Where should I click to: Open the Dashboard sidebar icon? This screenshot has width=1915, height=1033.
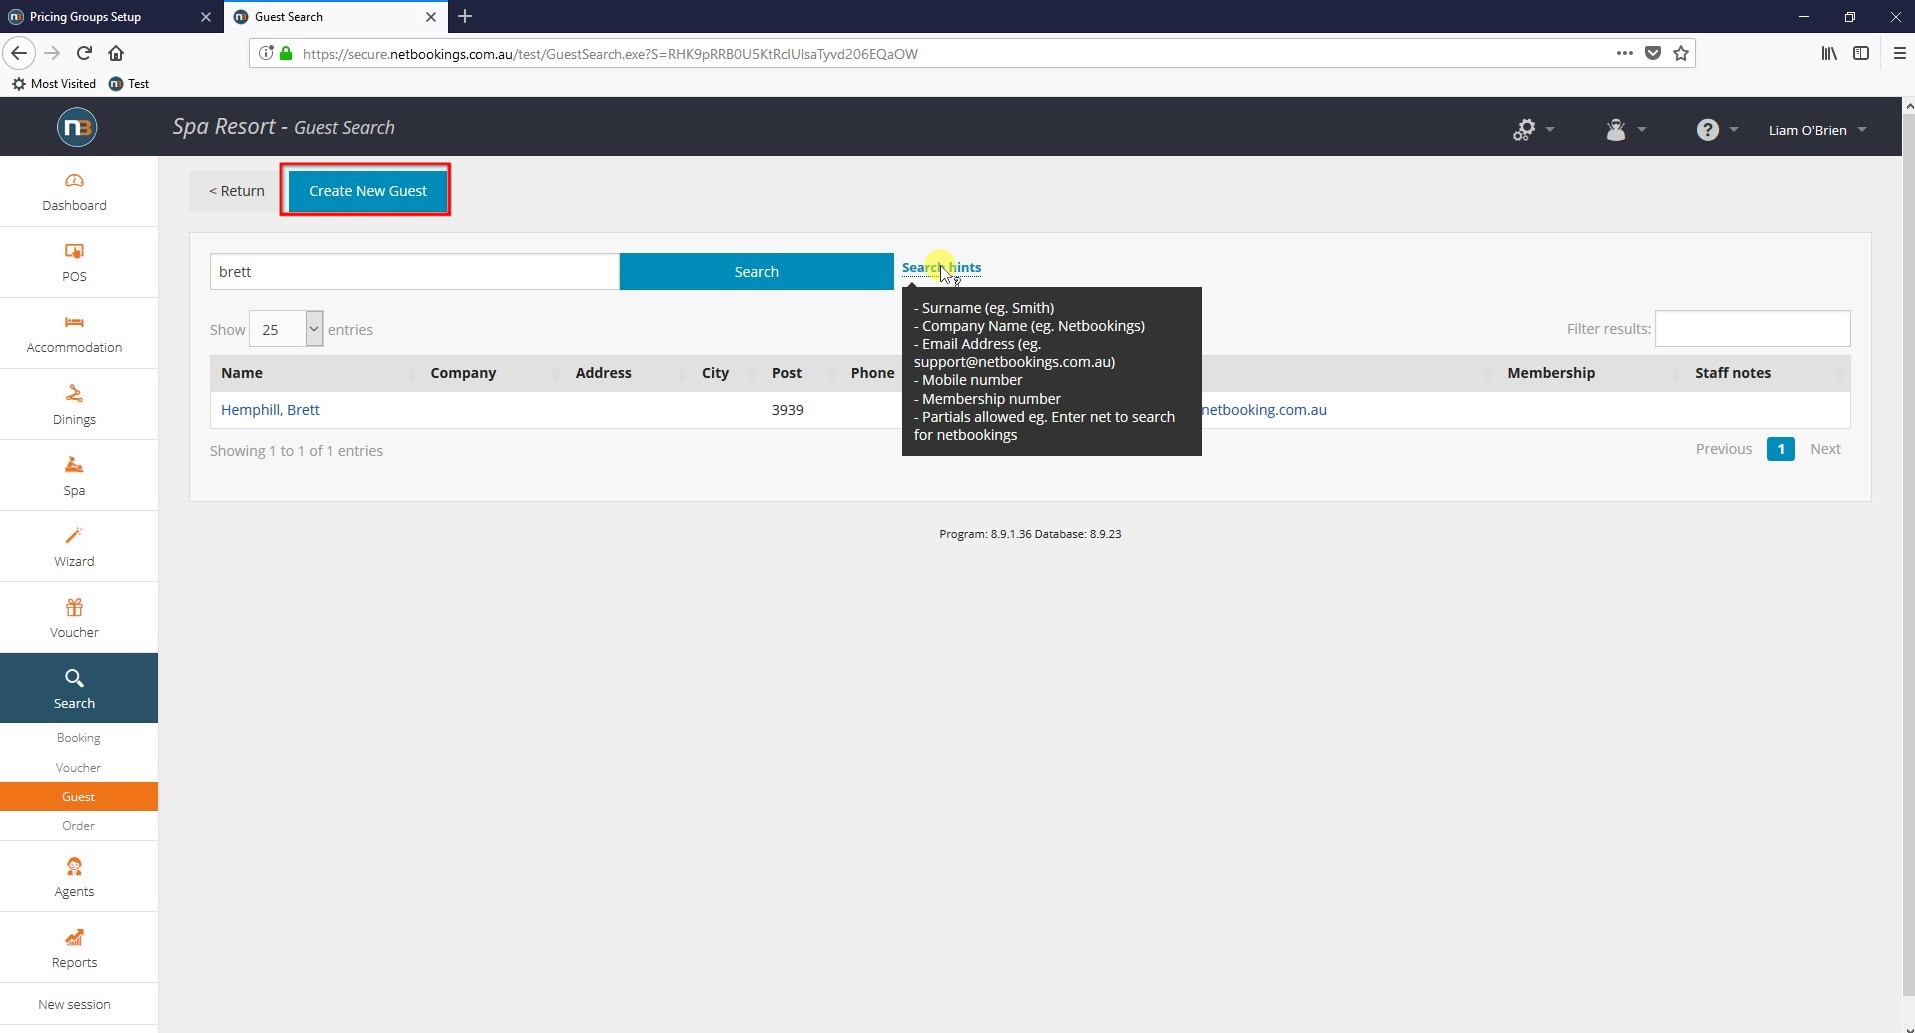[74, 181]
